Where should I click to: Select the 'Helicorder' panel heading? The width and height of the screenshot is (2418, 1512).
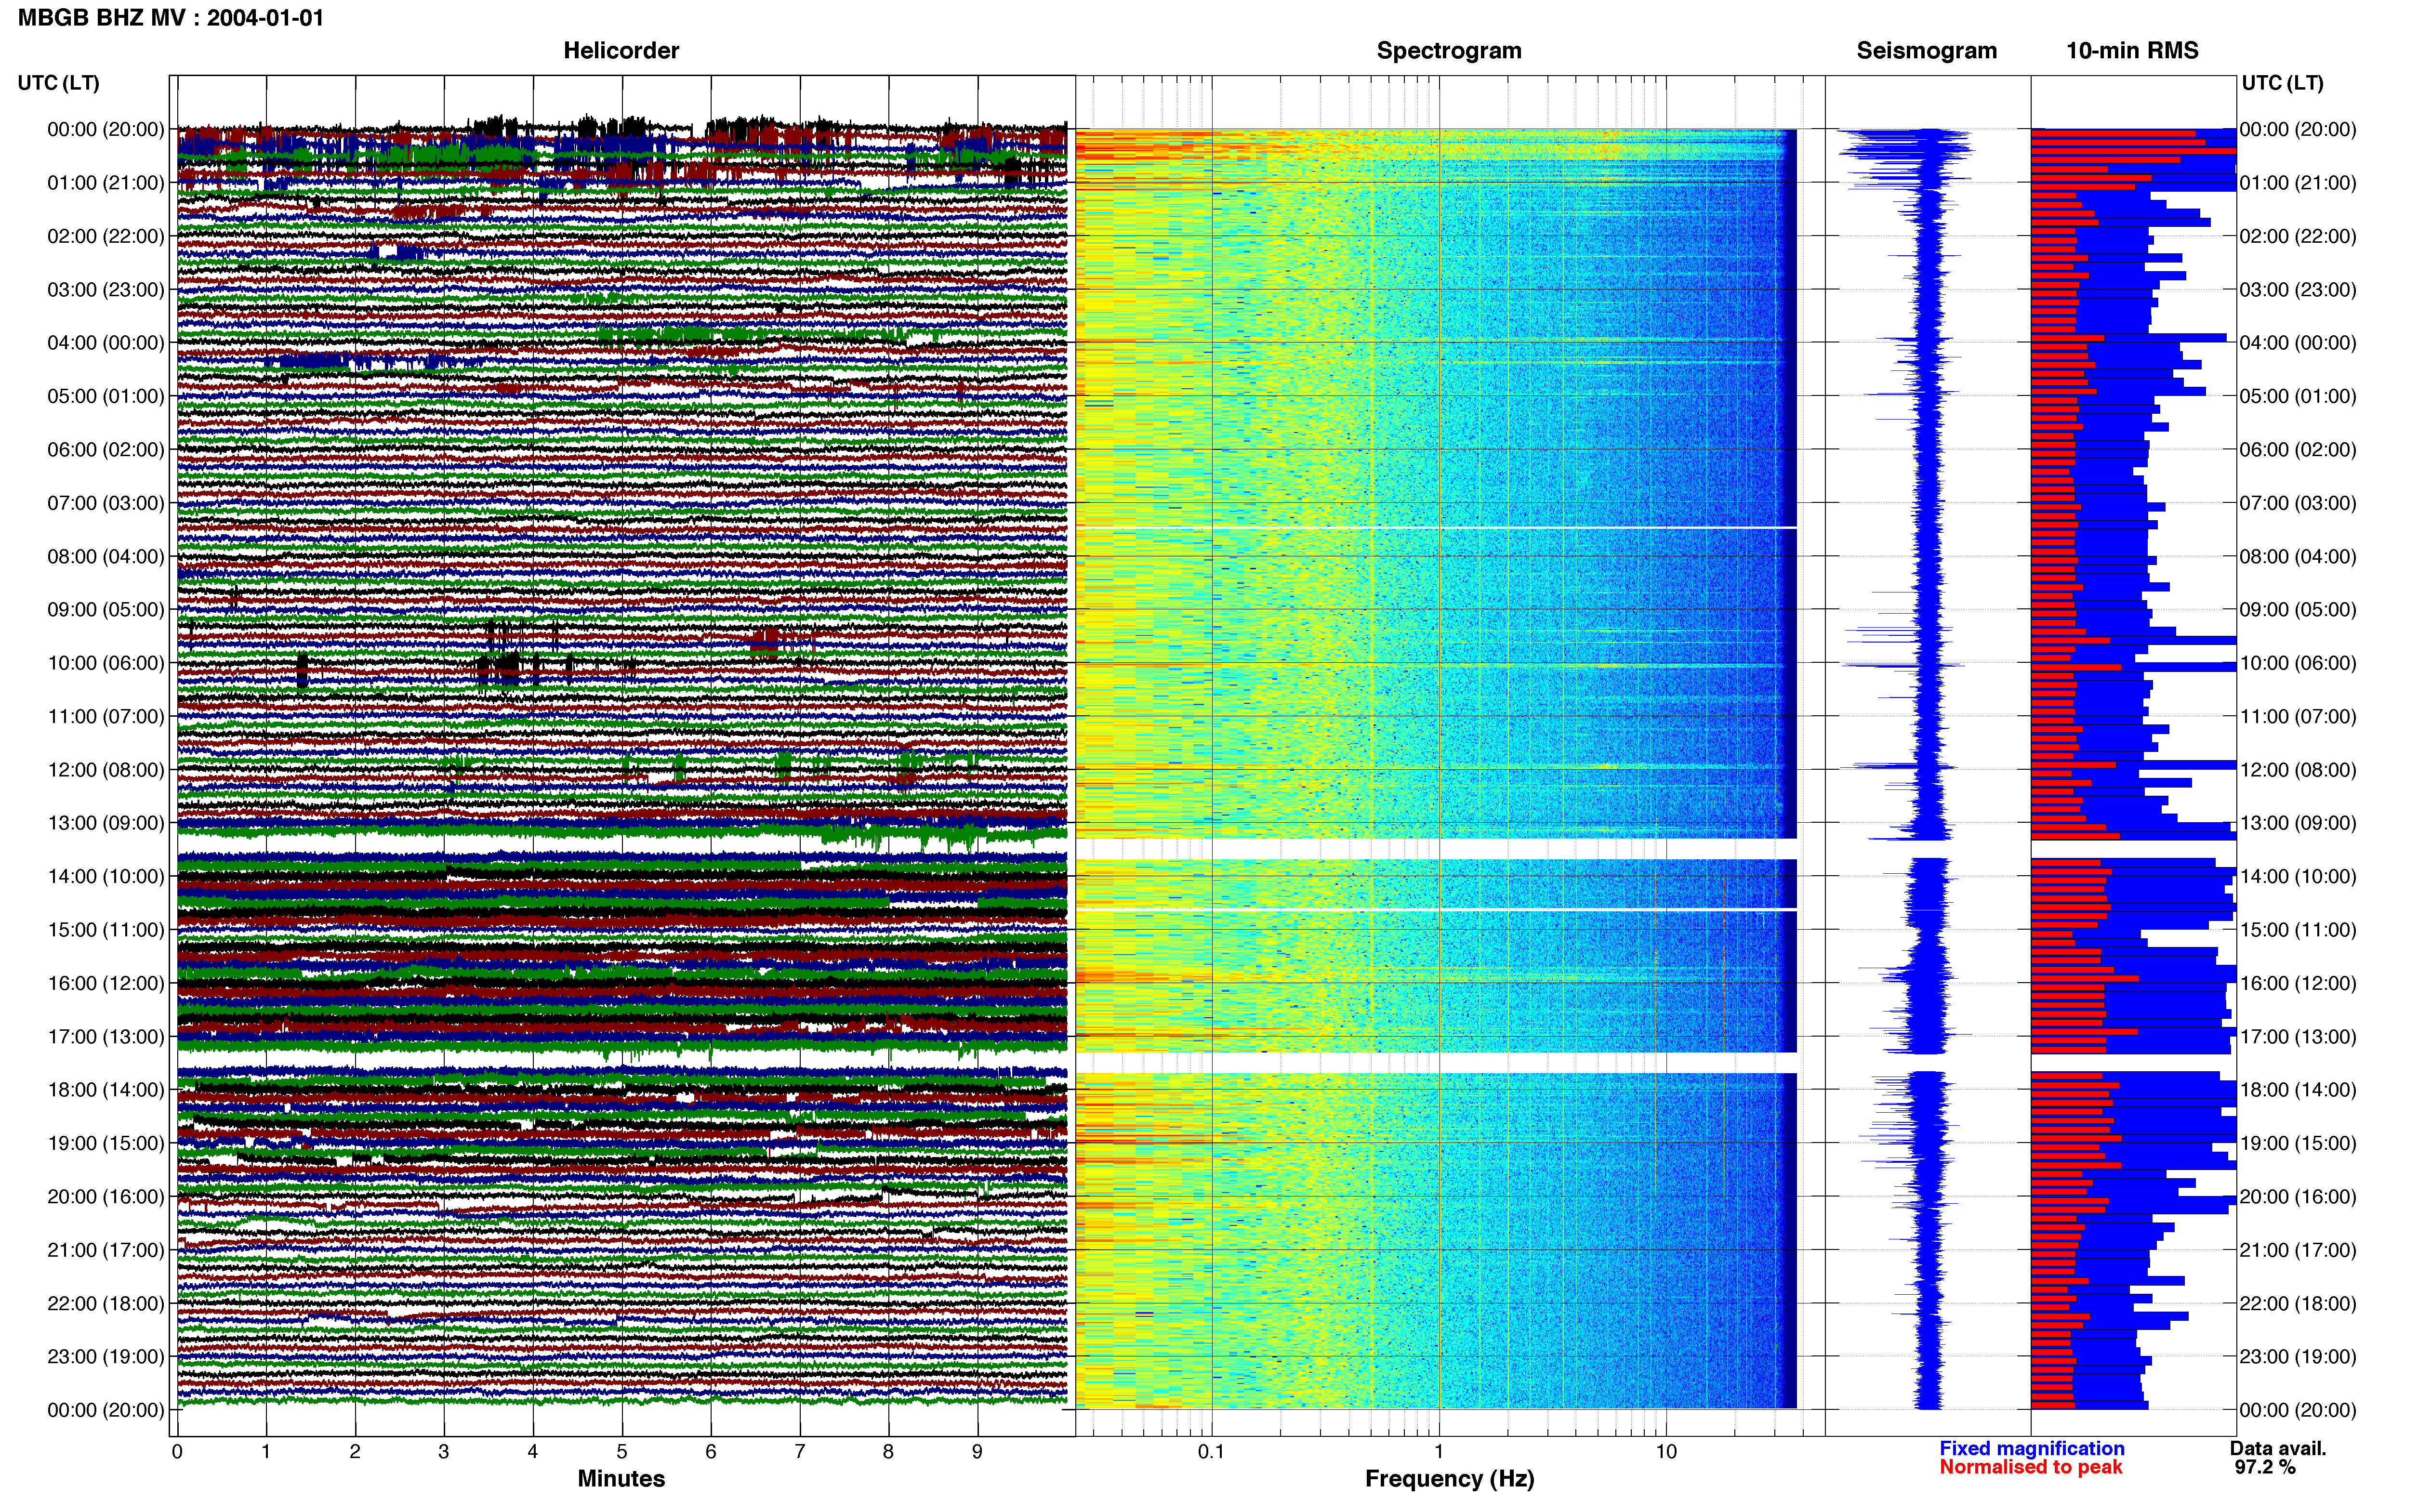[621, 50]
